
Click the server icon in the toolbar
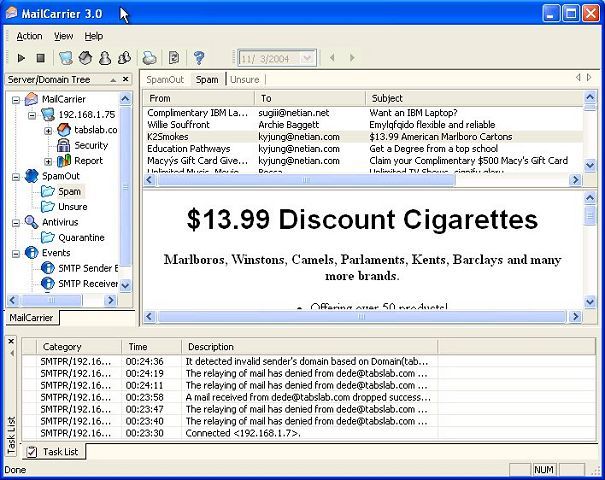point(66,58)
